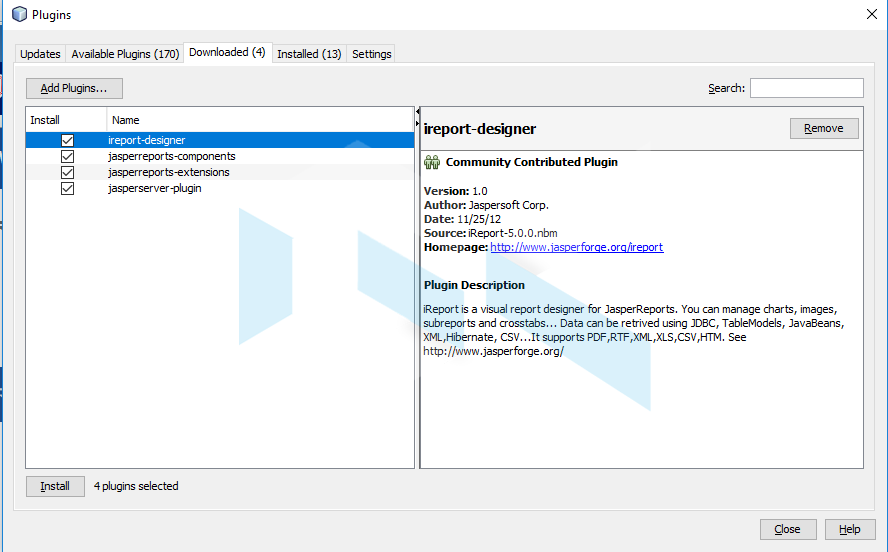Toggle the jasperserver-plugin install checkbox
Image resolution: width=888 pixels, height=552 pixels.
click(67, 189)
